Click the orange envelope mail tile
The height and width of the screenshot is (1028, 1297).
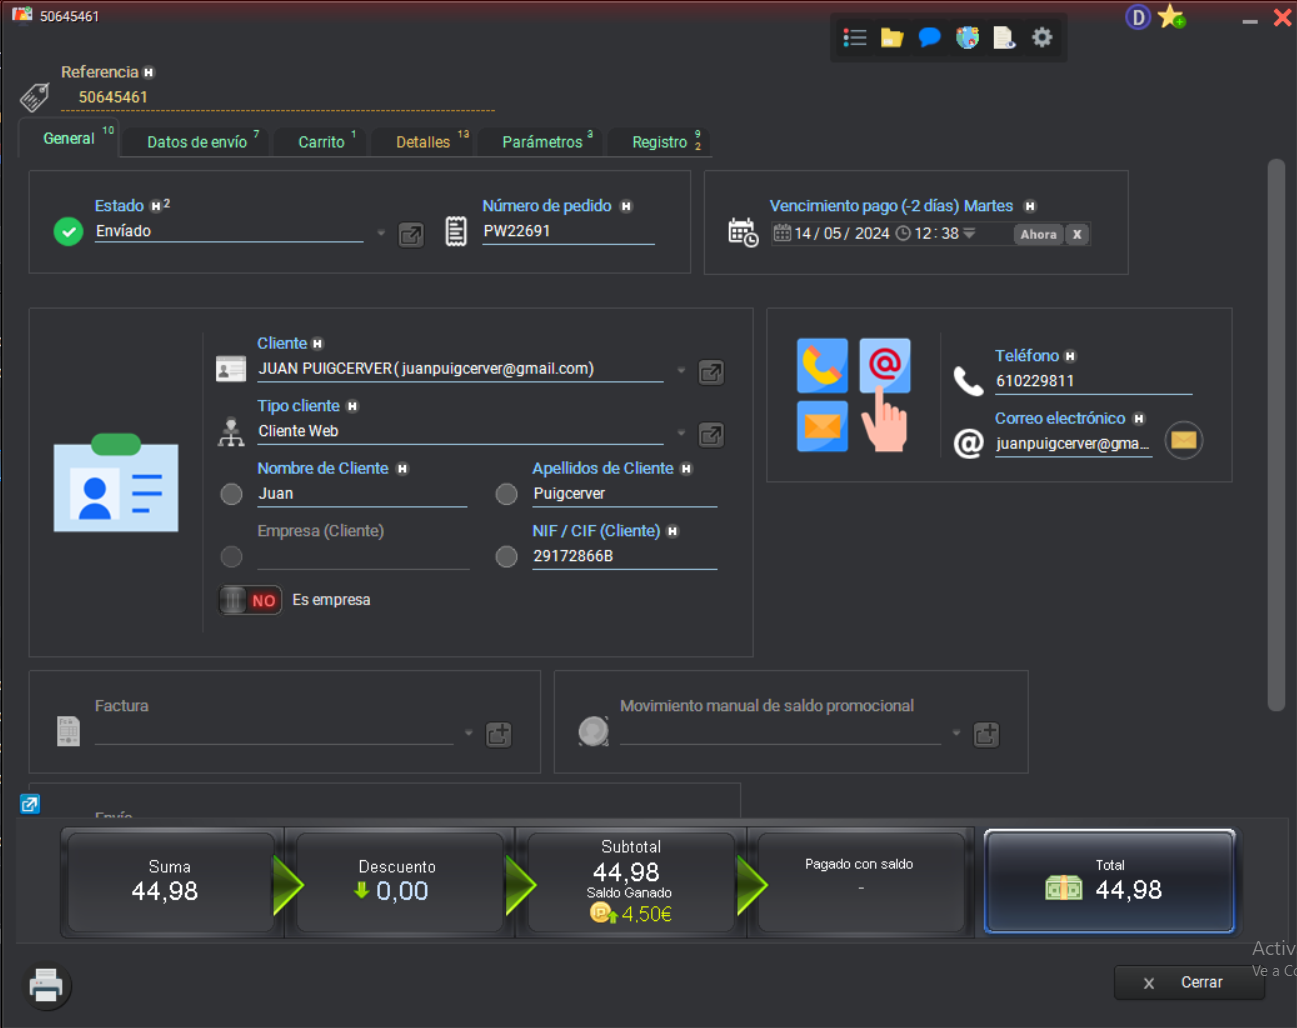(822, 426)
